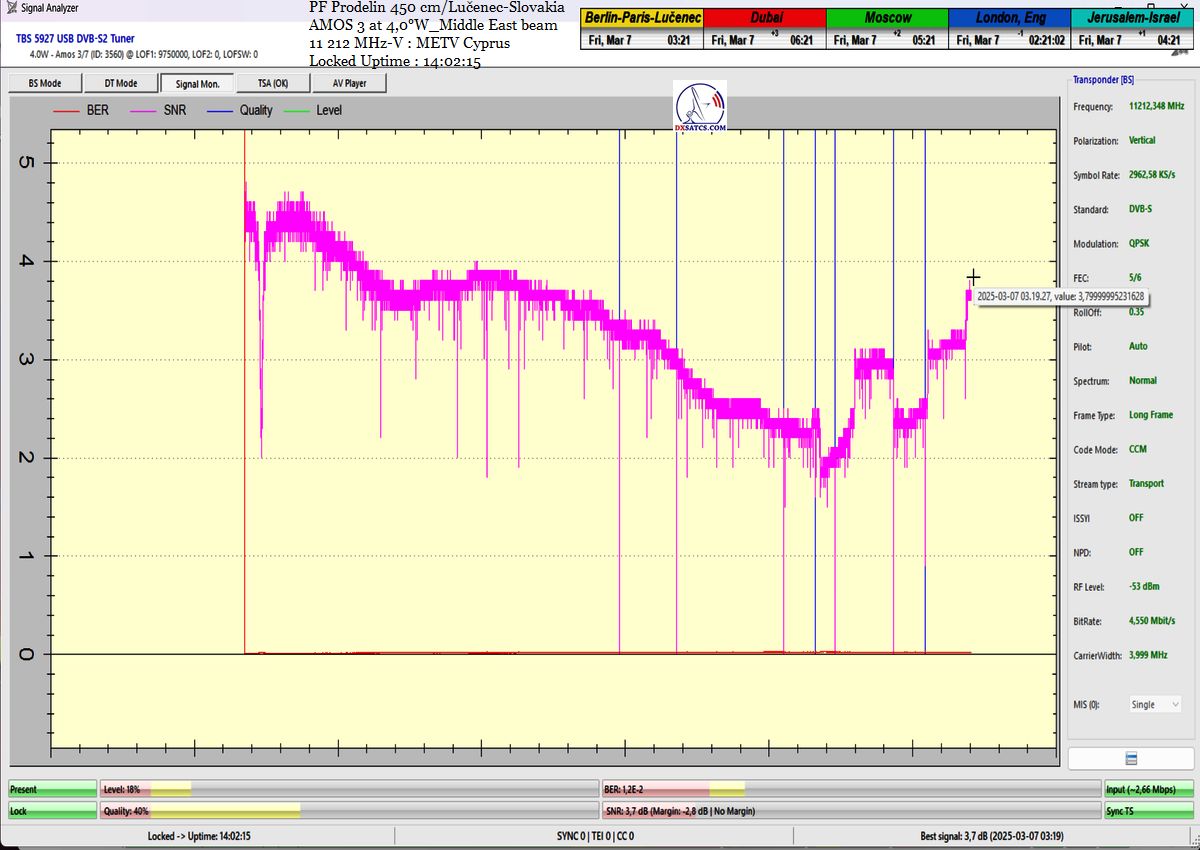Click the DXSATCS.COM satellite dish logo
The height and width of the screenshot is (850, 1200).
(x=701, y=108)
